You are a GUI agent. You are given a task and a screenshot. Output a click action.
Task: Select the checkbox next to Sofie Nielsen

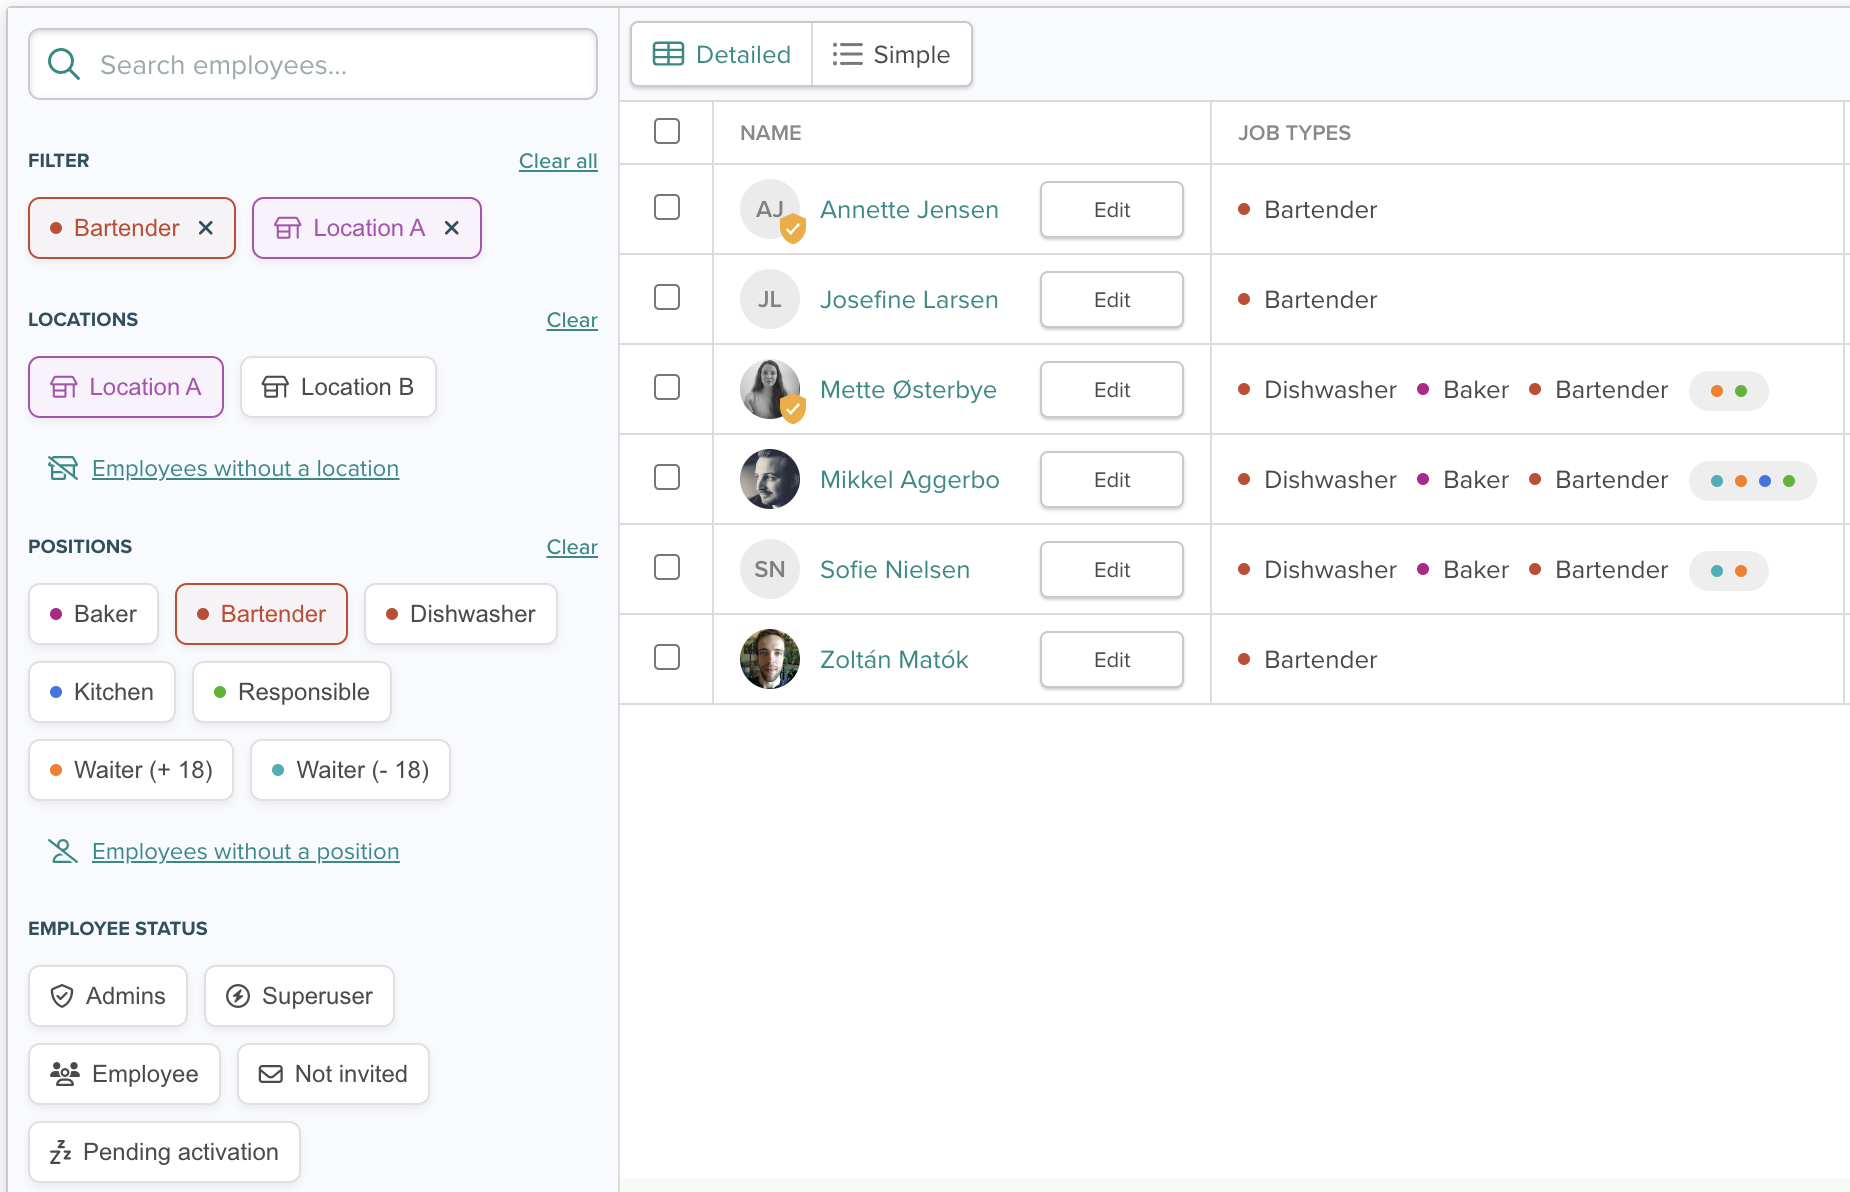coord(667,567)
